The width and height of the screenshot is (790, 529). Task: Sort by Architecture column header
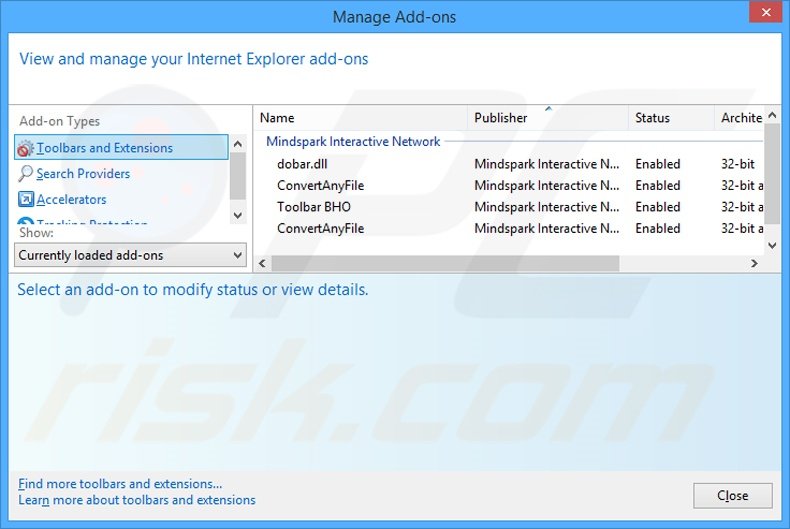tap(739, 118)
